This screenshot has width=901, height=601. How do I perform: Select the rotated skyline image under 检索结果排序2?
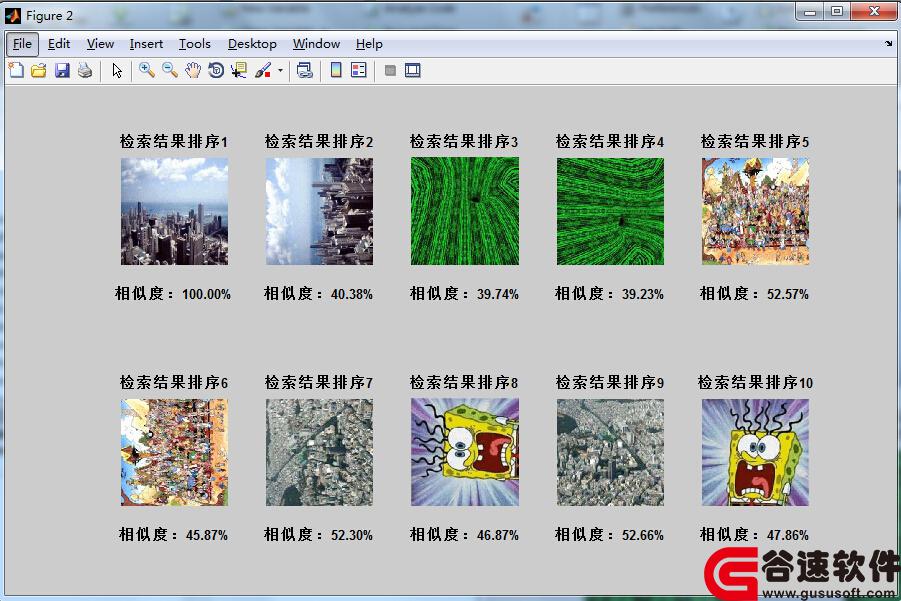[x=319, y=211]
